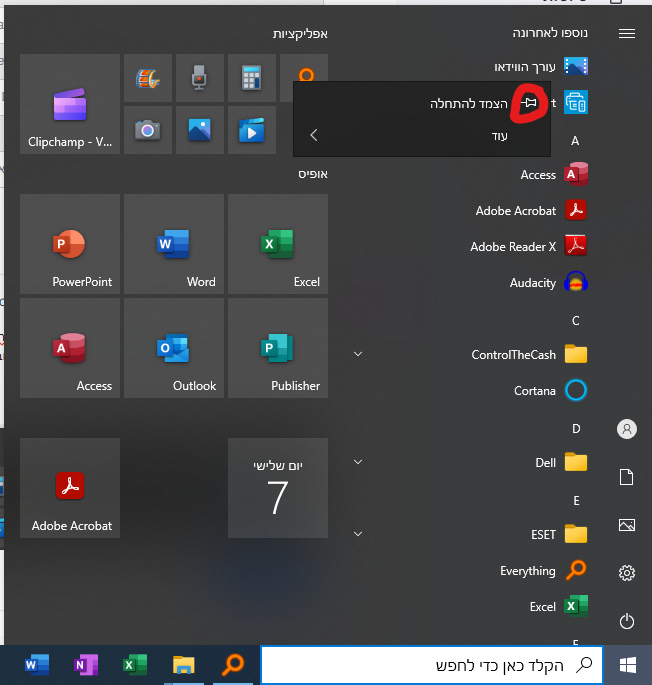The image size is (652, 685).
Task: Click the Windows Start button
Action: point(628,665)
